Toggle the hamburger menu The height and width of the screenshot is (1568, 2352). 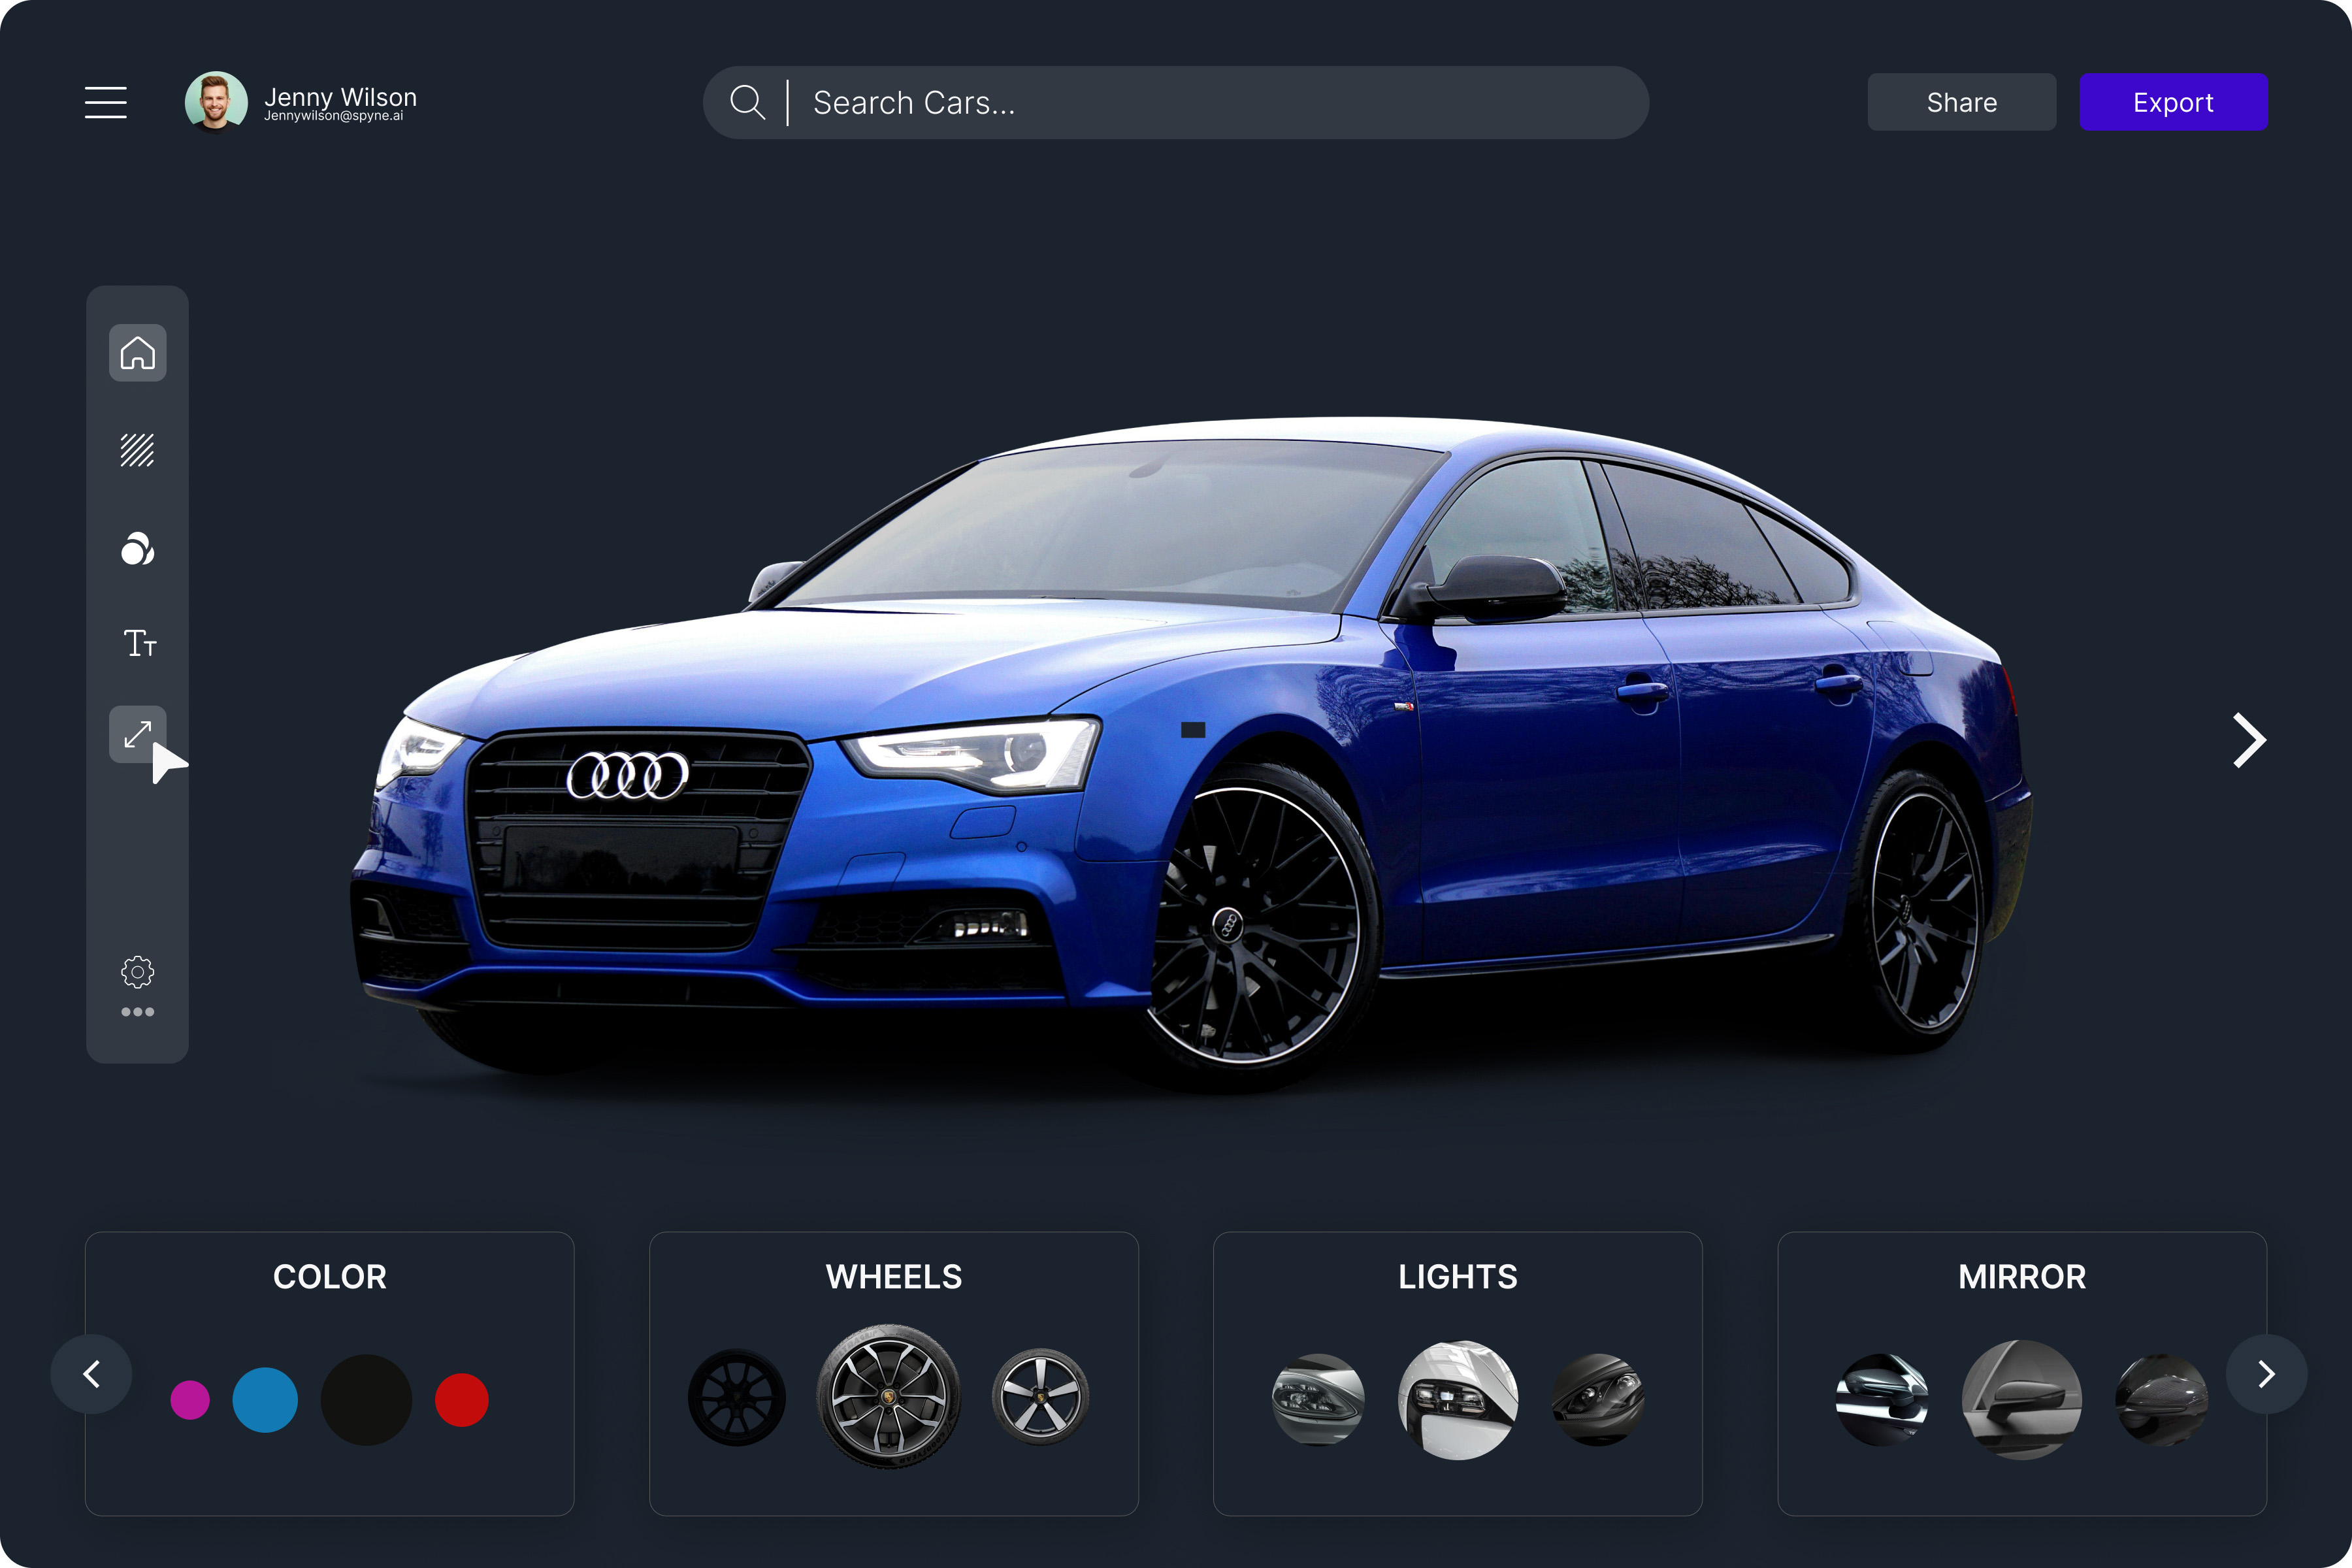[x=105, y=101]
